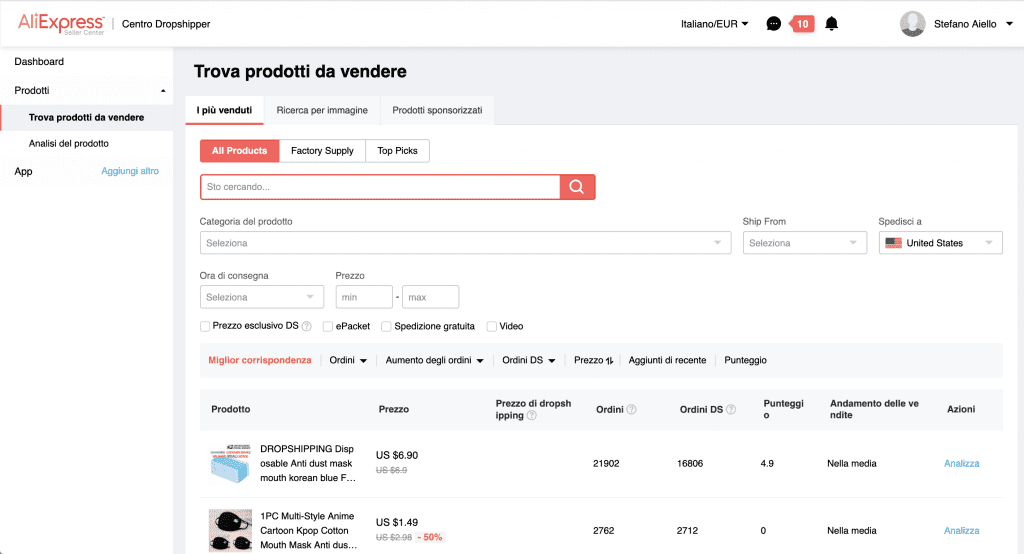Expand the Aumento degli ordini sort dropdown
The image size is (1024, 554).
tap(434, 360)
